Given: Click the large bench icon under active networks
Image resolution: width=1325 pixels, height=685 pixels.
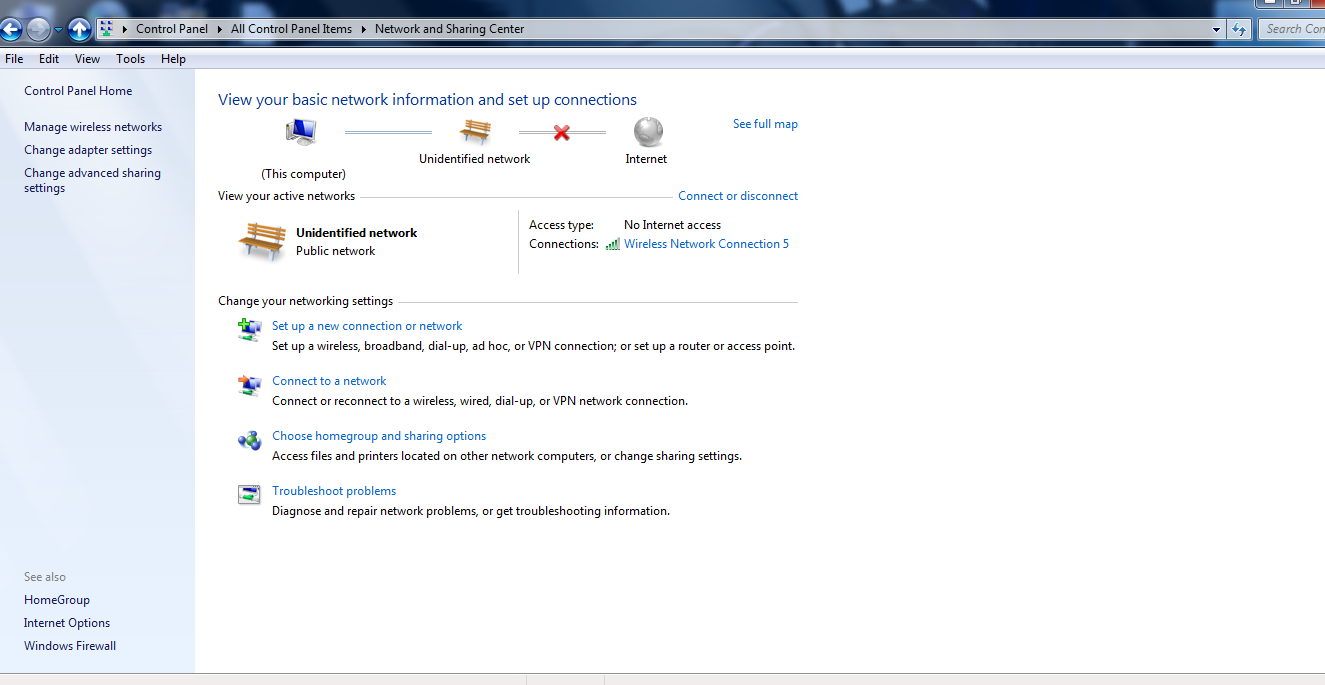Looking at the screenshot, I should (x=262, y=241).
